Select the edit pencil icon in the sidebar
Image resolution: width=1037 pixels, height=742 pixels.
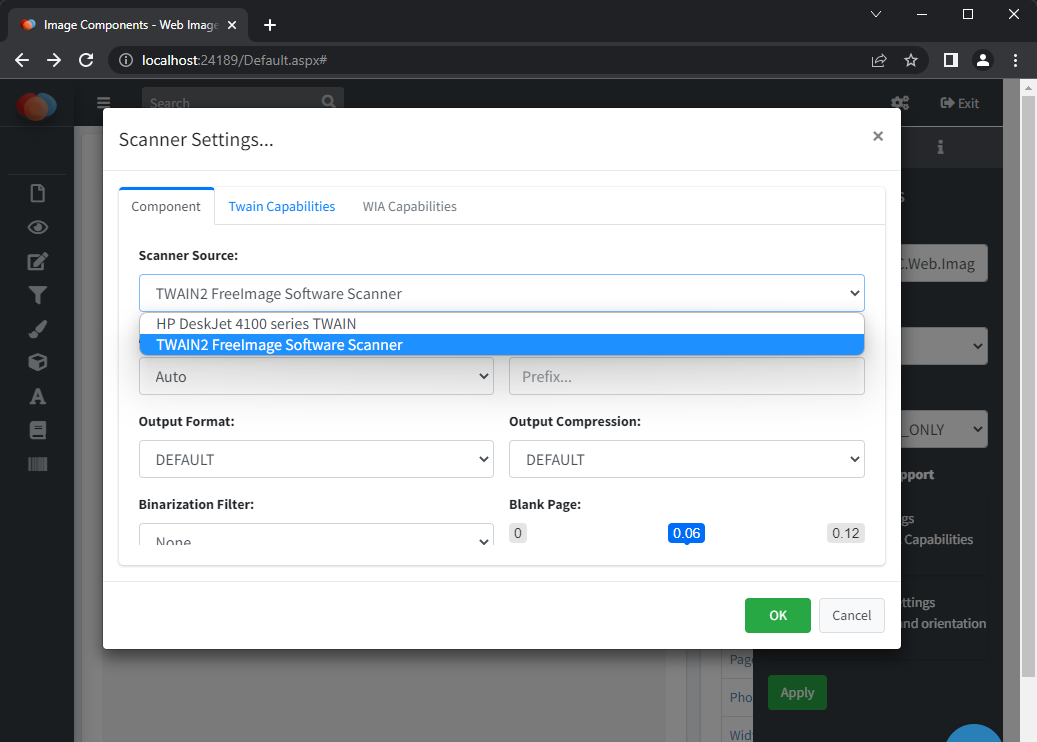point(38,261)
